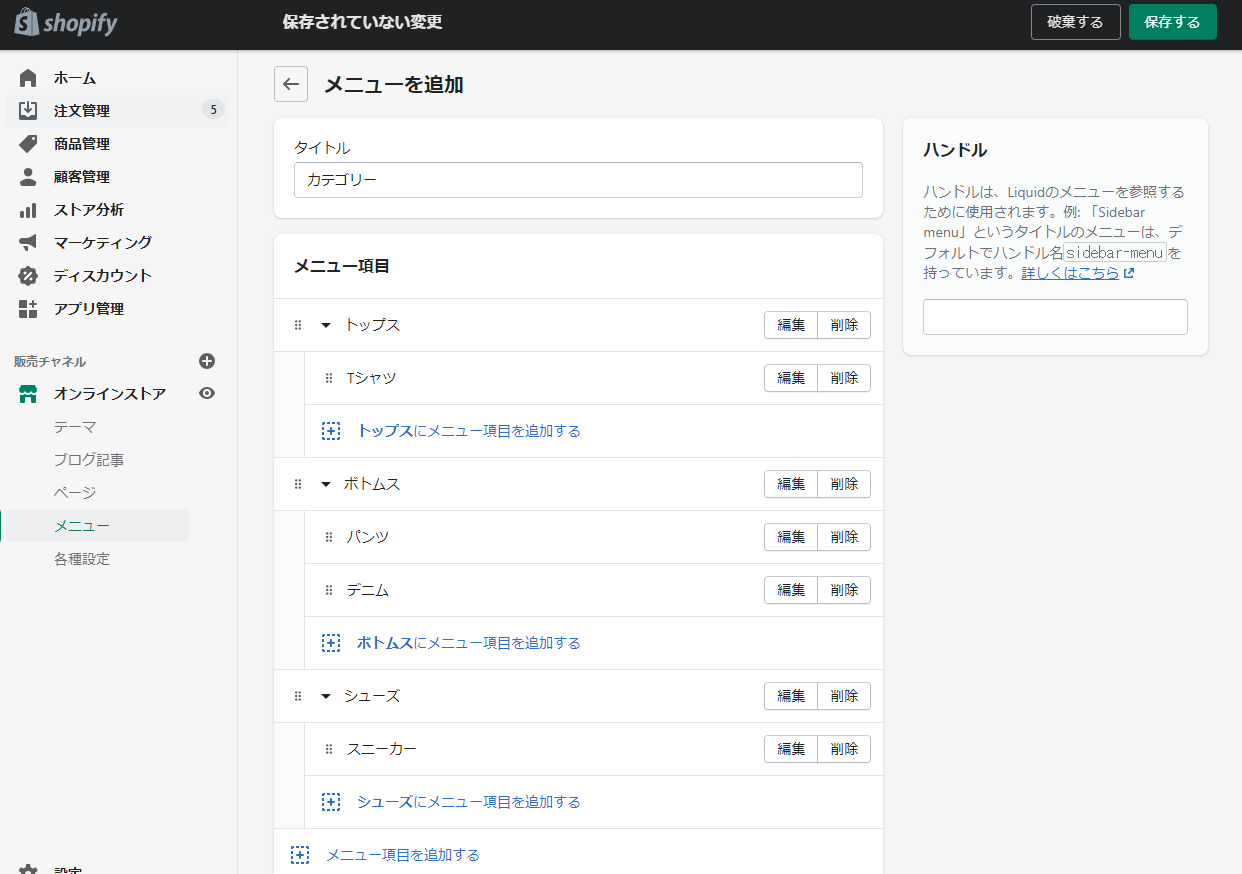Image resolution: width=1242 pixels, height=874 pixels.
Task: Click the 注文管理 orders icon
Action: click(28, 111)
